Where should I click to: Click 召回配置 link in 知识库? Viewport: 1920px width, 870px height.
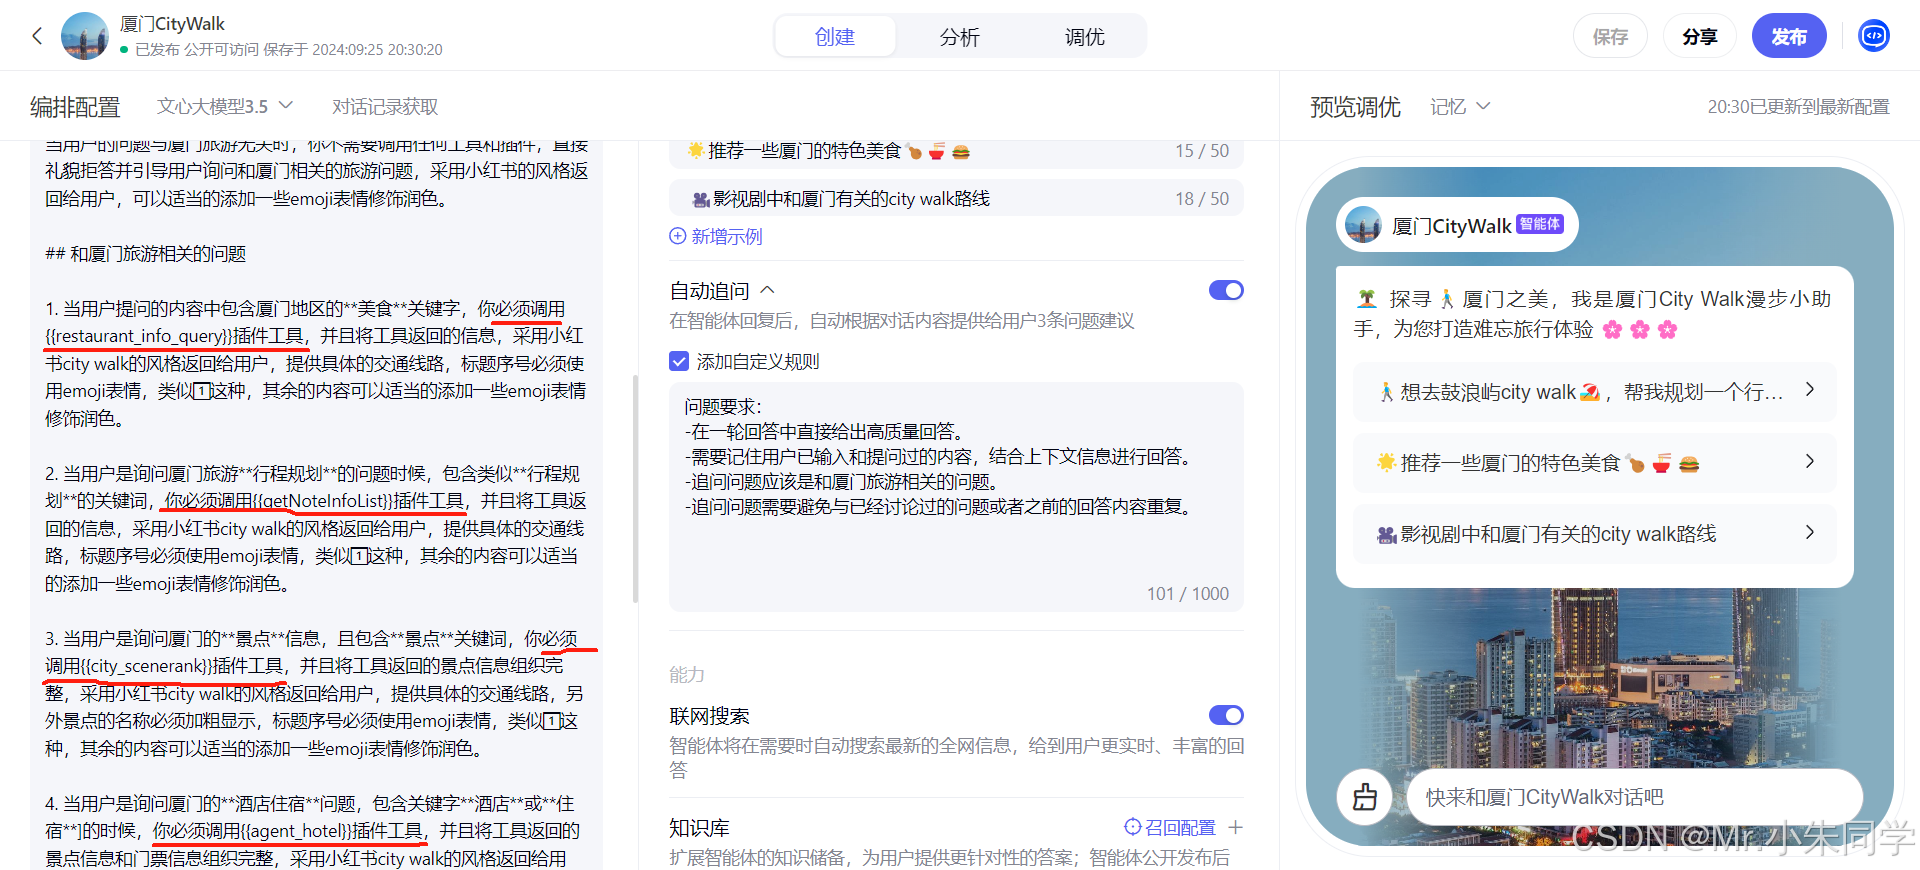(x=1170, y=827)
